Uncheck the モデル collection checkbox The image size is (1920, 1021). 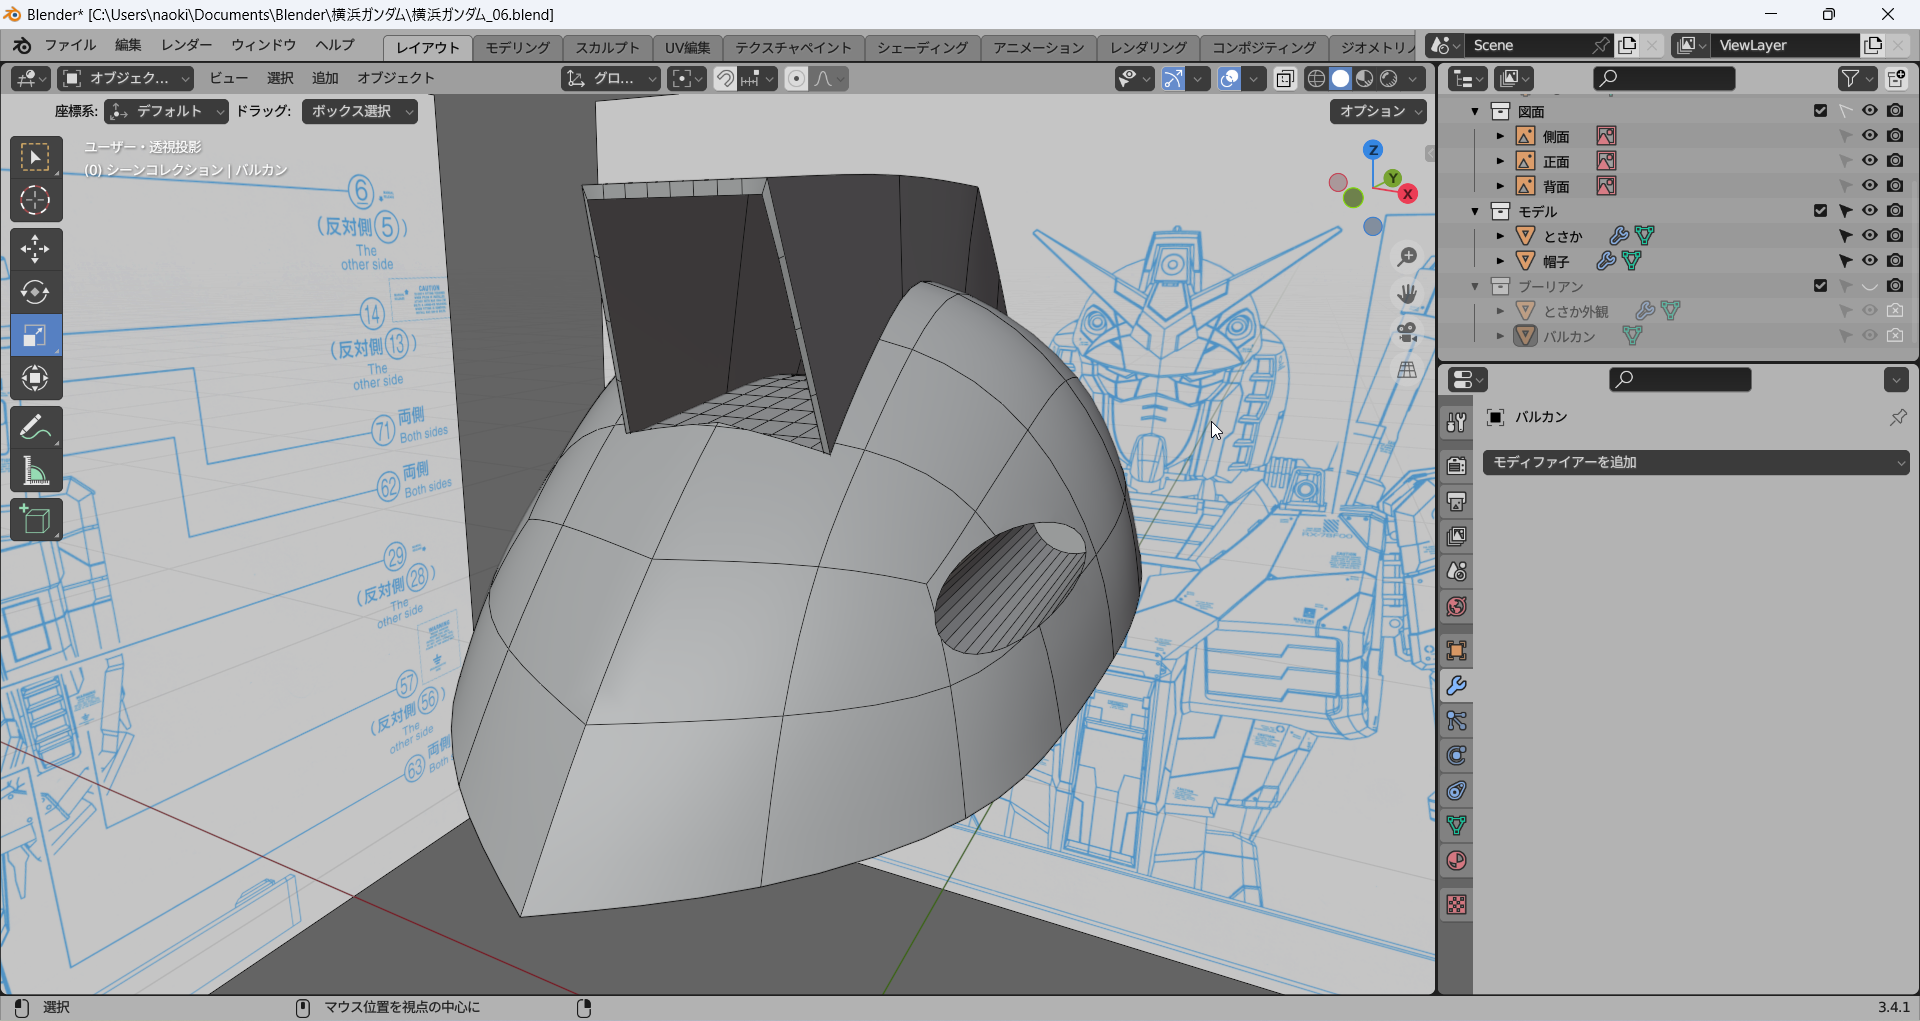coord(1820,211)
